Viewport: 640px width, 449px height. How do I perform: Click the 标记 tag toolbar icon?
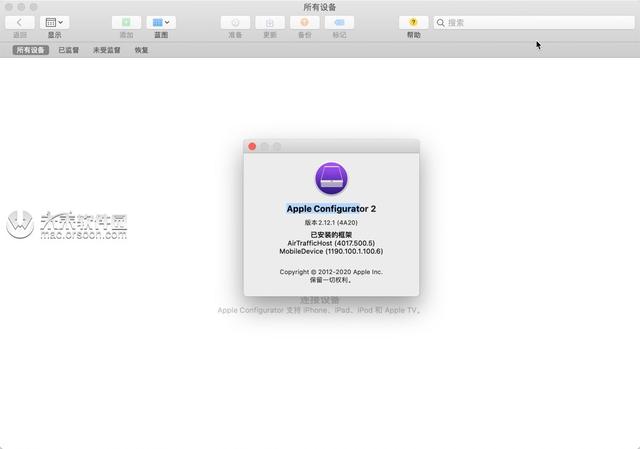339,22
